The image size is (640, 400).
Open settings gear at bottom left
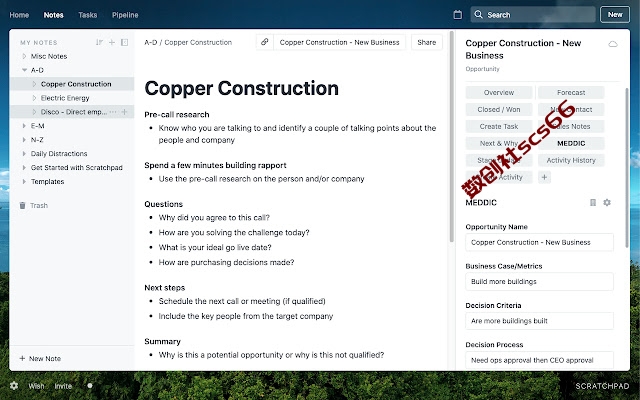14,386
